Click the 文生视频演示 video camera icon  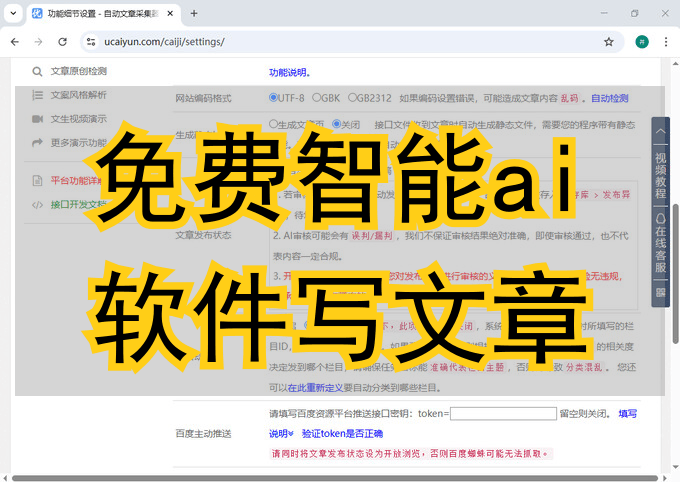click(38, 118)
